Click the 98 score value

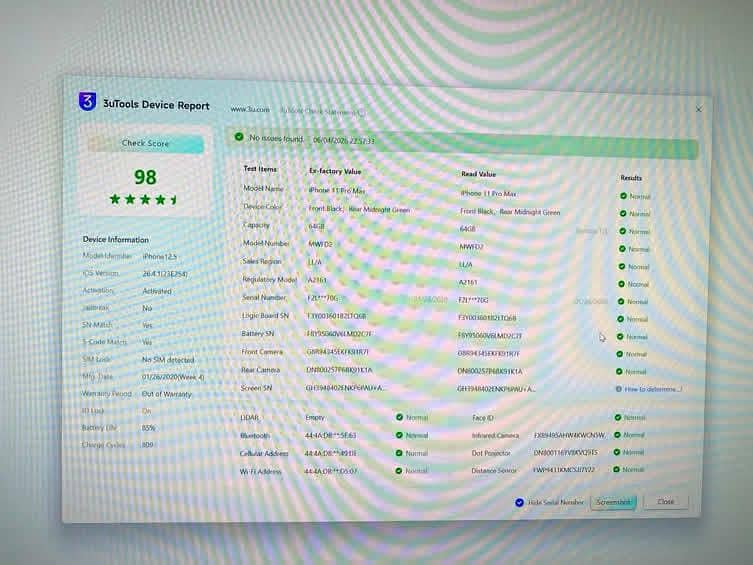145,177
